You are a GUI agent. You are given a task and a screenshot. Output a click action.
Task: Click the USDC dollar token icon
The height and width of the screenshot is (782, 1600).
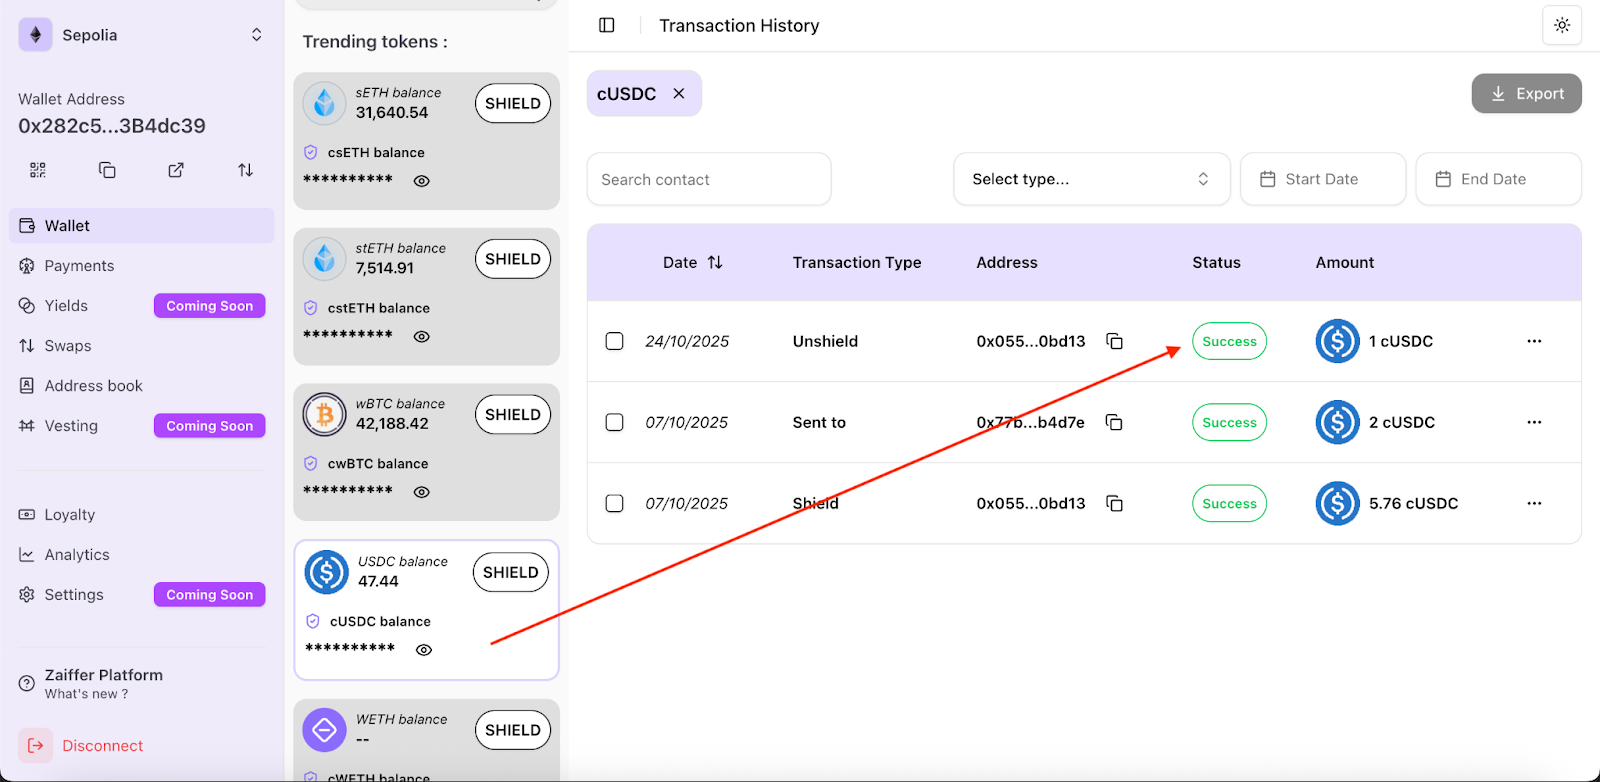pos(326,572)
